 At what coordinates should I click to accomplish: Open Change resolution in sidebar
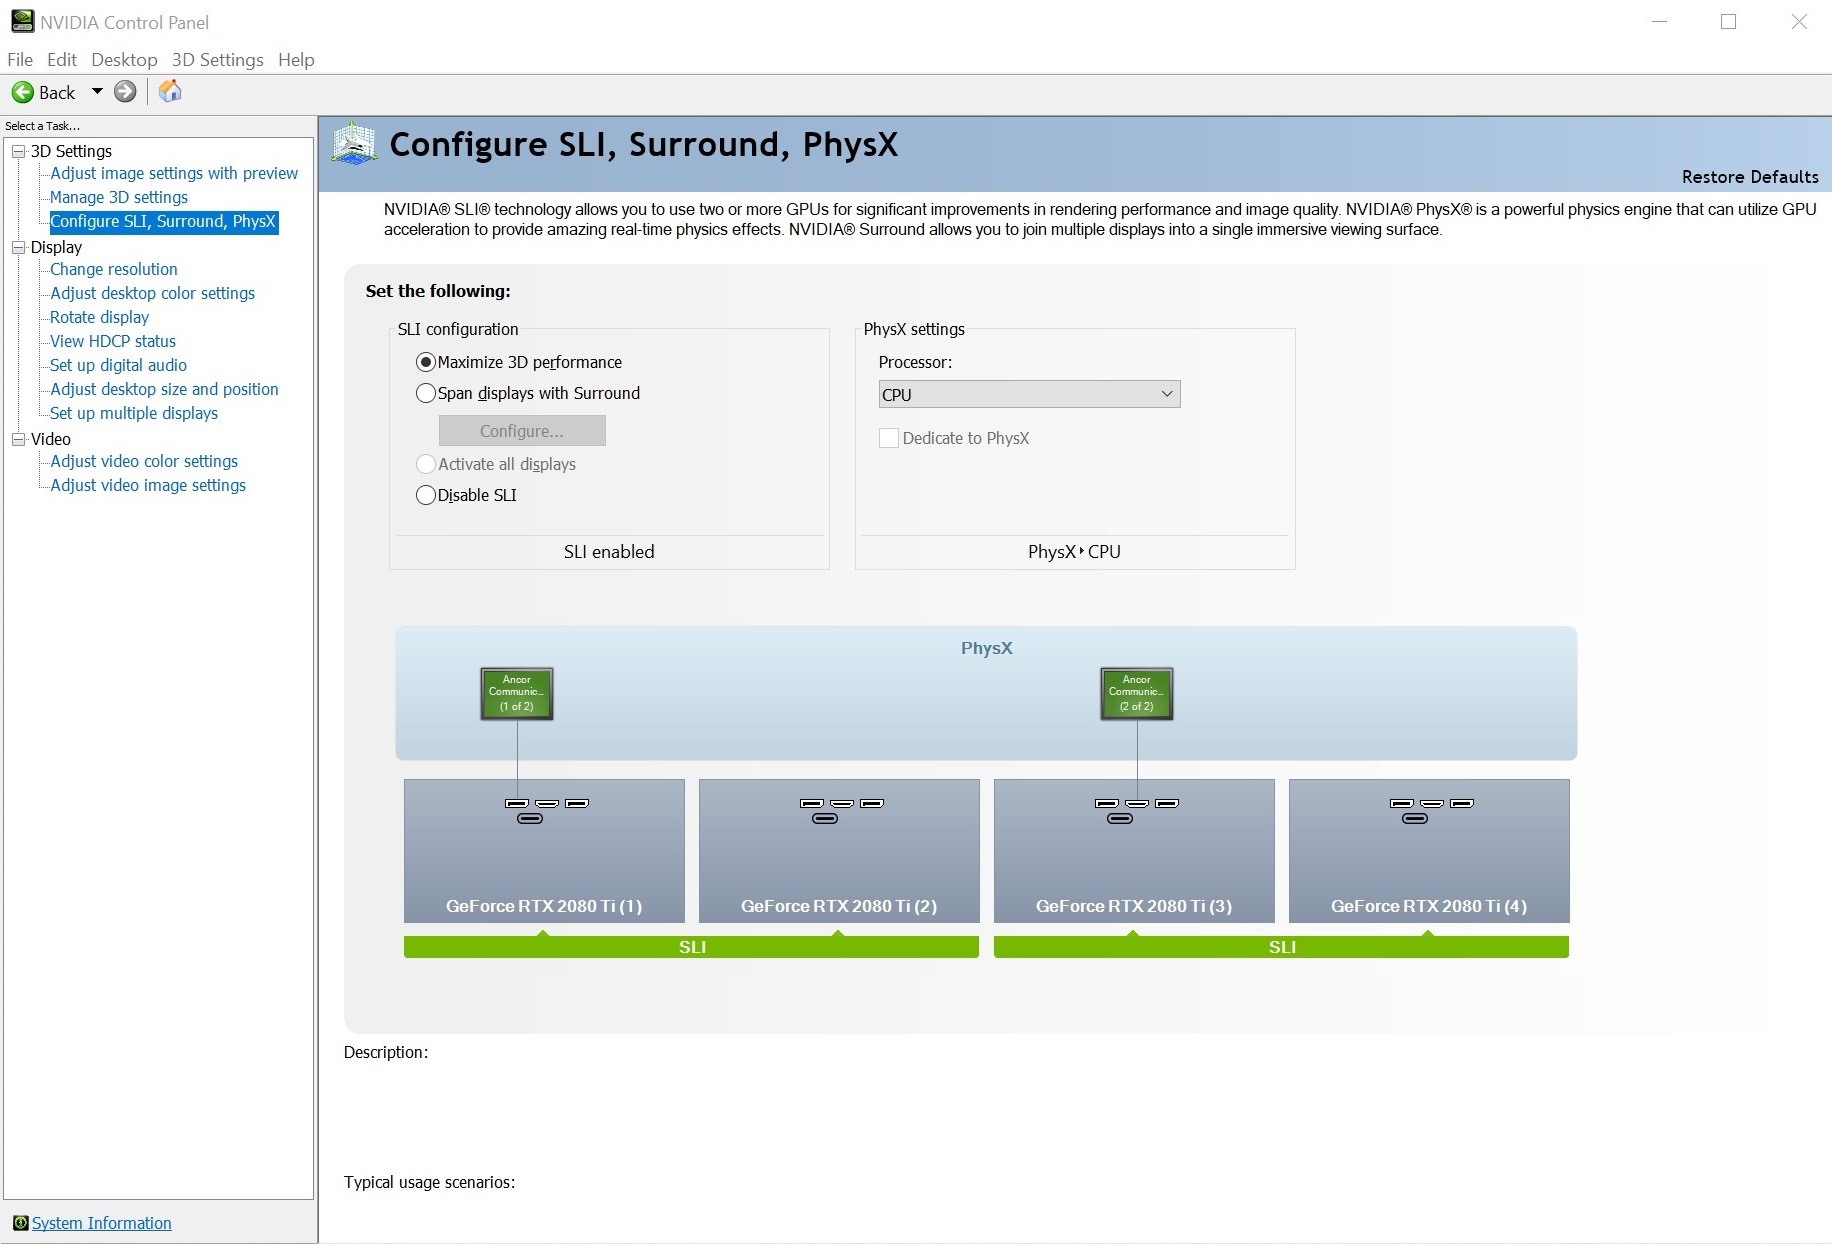(x=114, y=269)
